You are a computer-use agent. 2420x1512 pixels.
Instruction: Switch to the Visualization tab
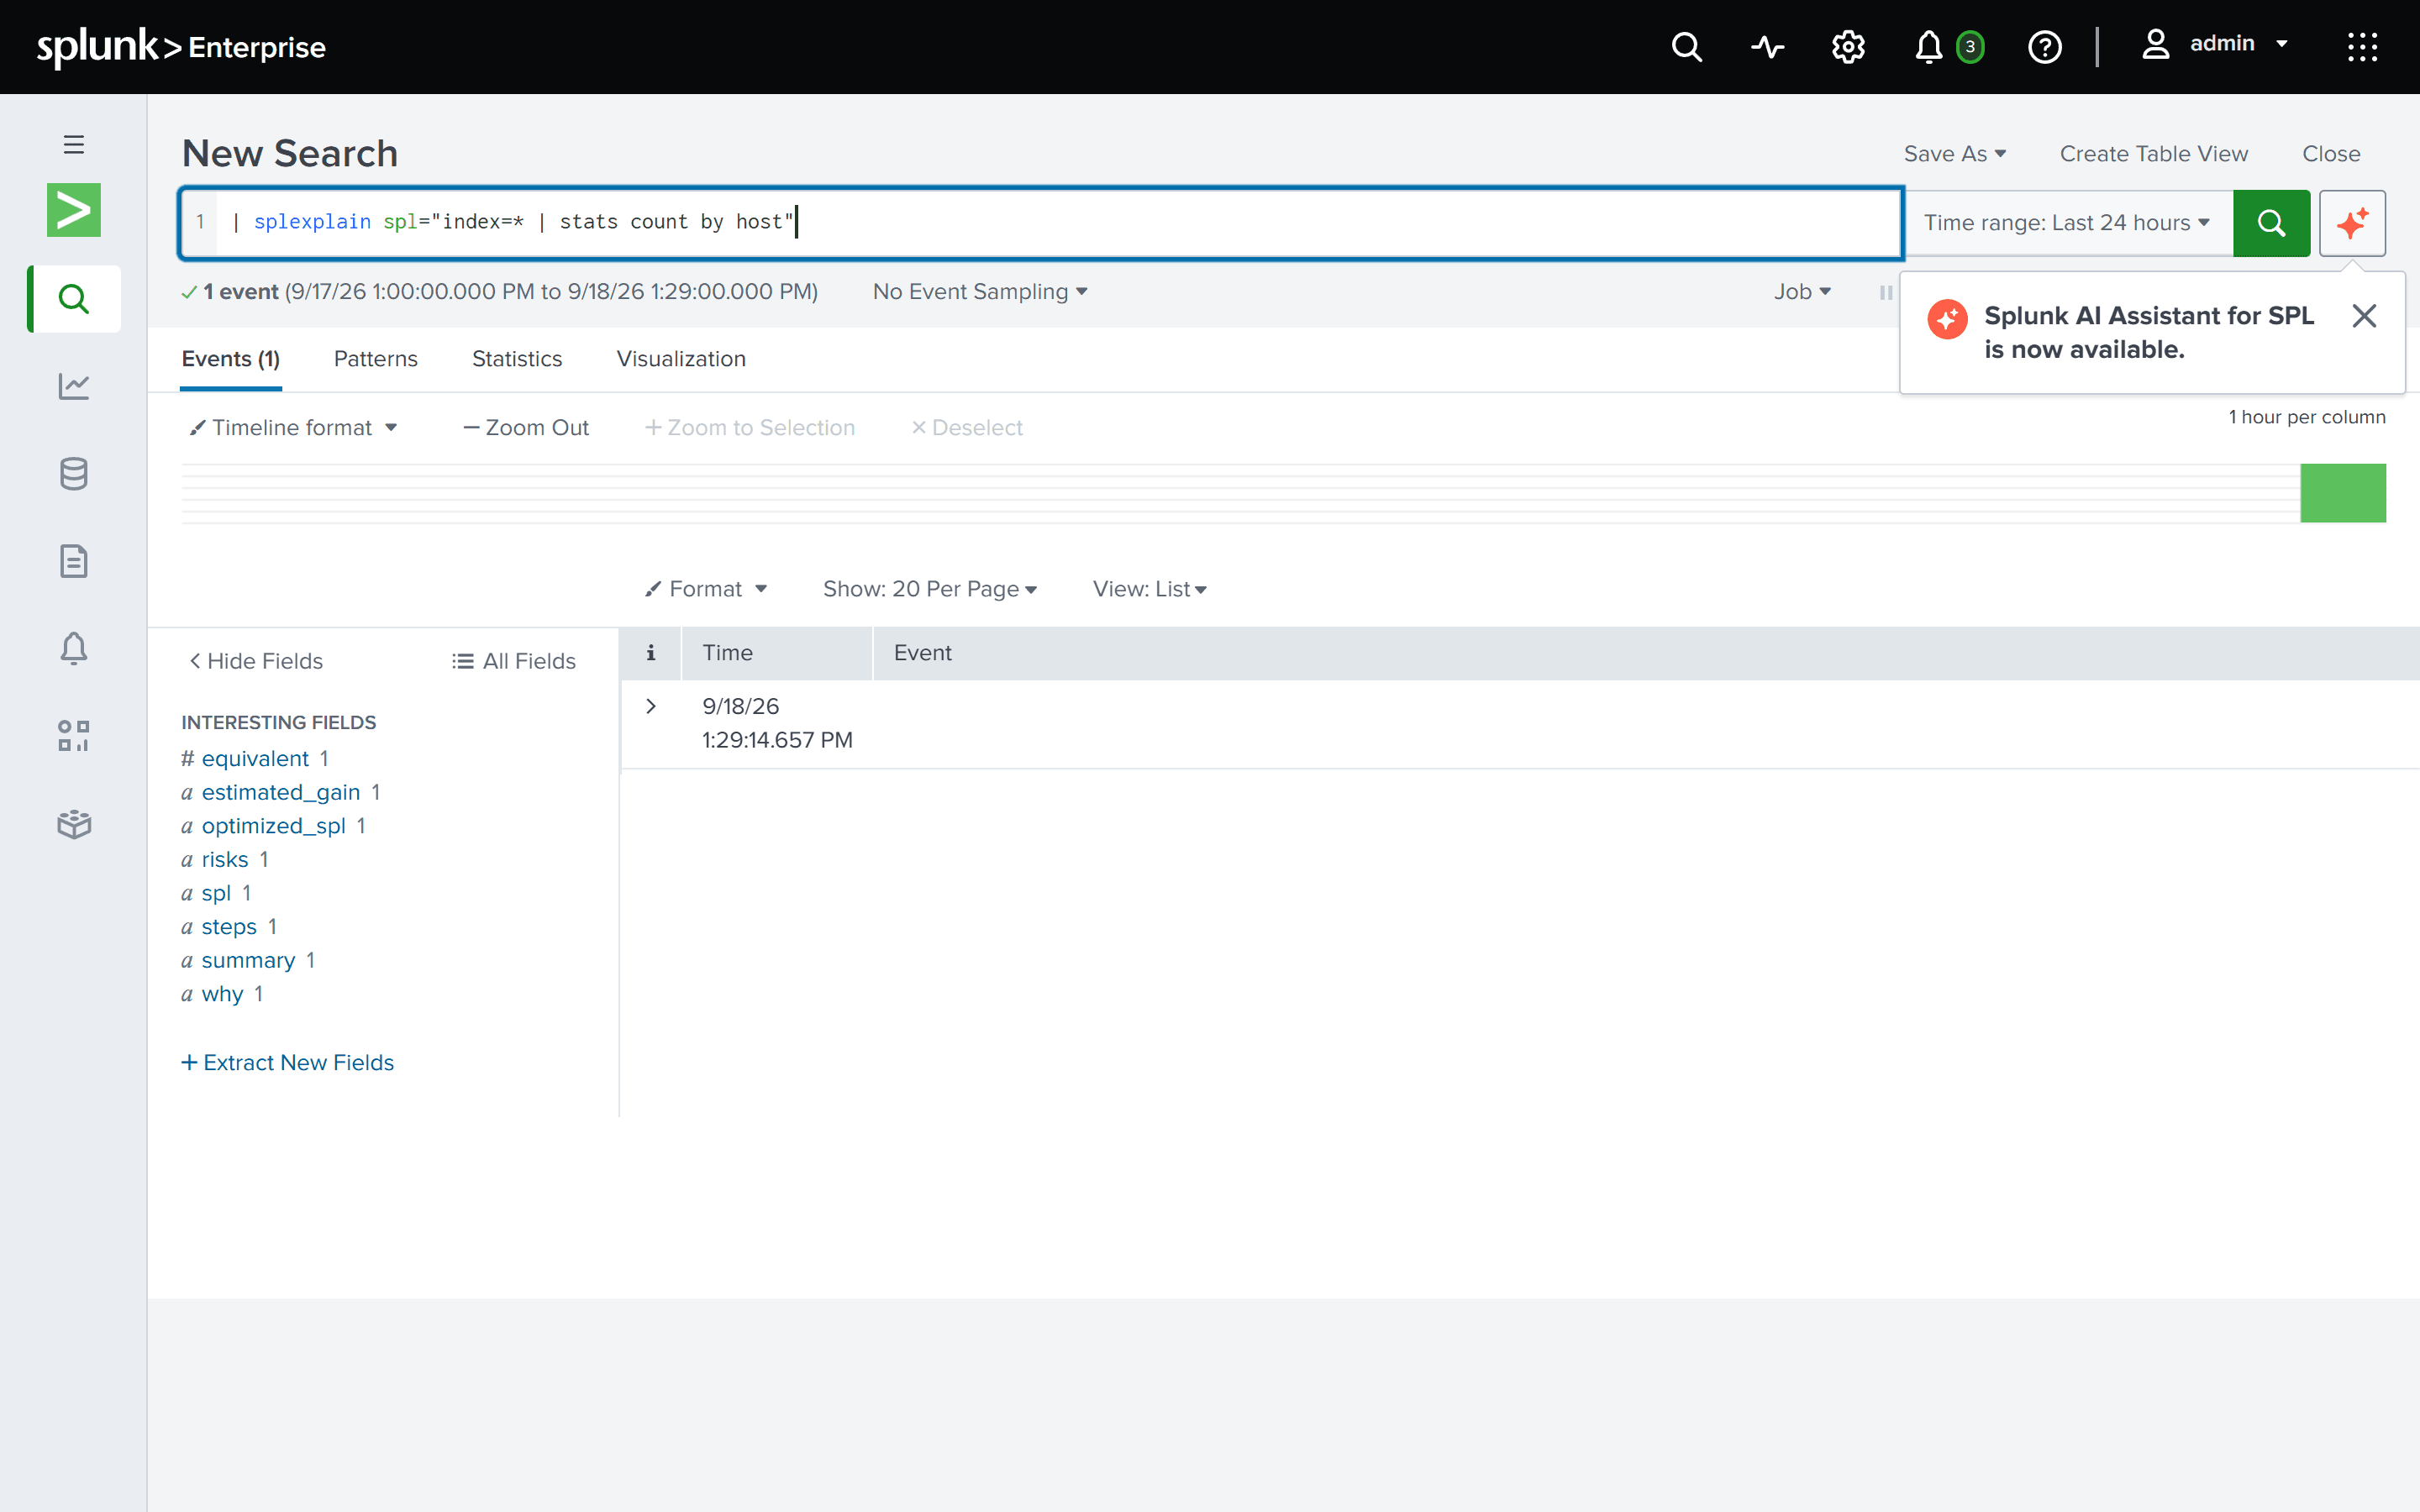(681, 359)
